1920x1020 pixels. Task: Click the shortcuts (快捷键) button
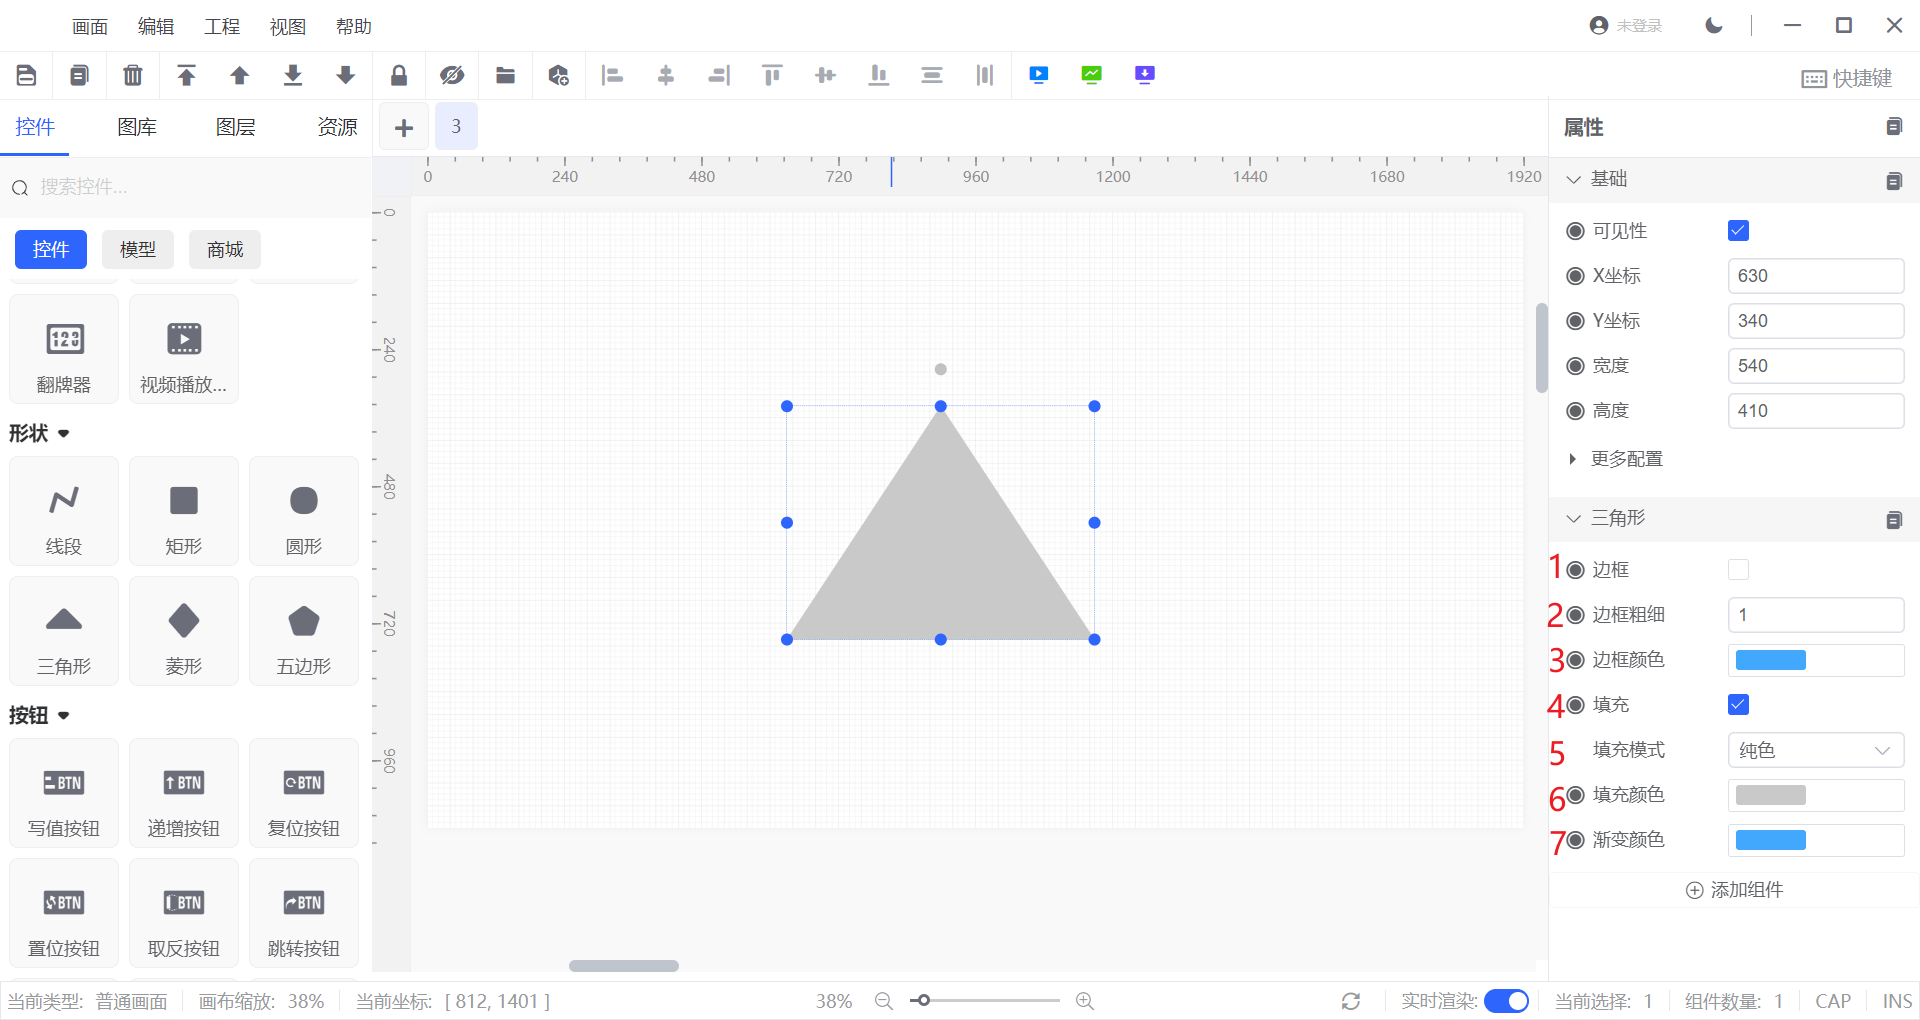coord(1847,78)
